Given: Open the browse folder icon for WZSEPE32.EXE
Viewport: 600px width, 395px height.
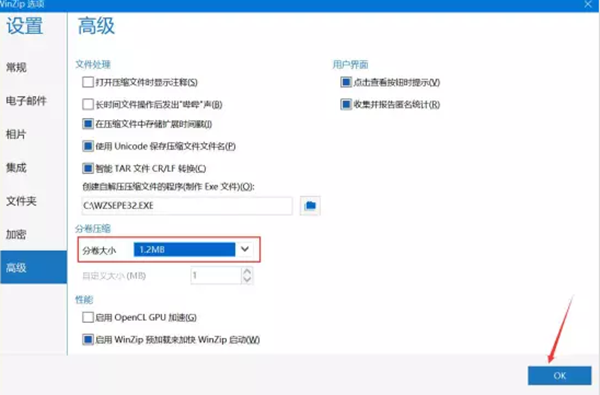Looking at the screenshot, I should click(310, 206).
